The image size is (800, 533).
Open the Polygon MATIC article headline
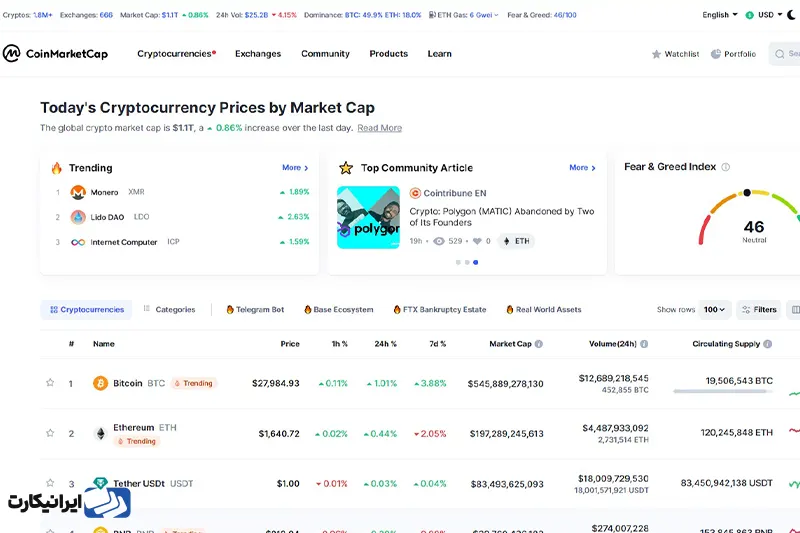(502, 217)
